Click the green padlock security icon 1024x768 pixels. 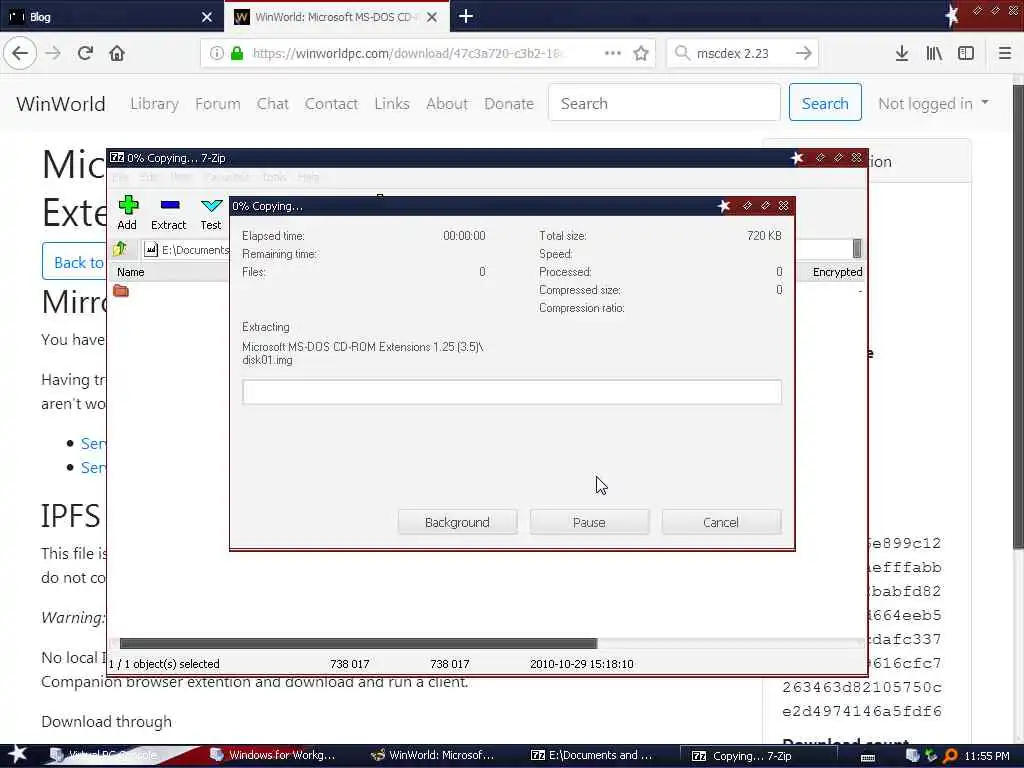click(x=237, y=53)
